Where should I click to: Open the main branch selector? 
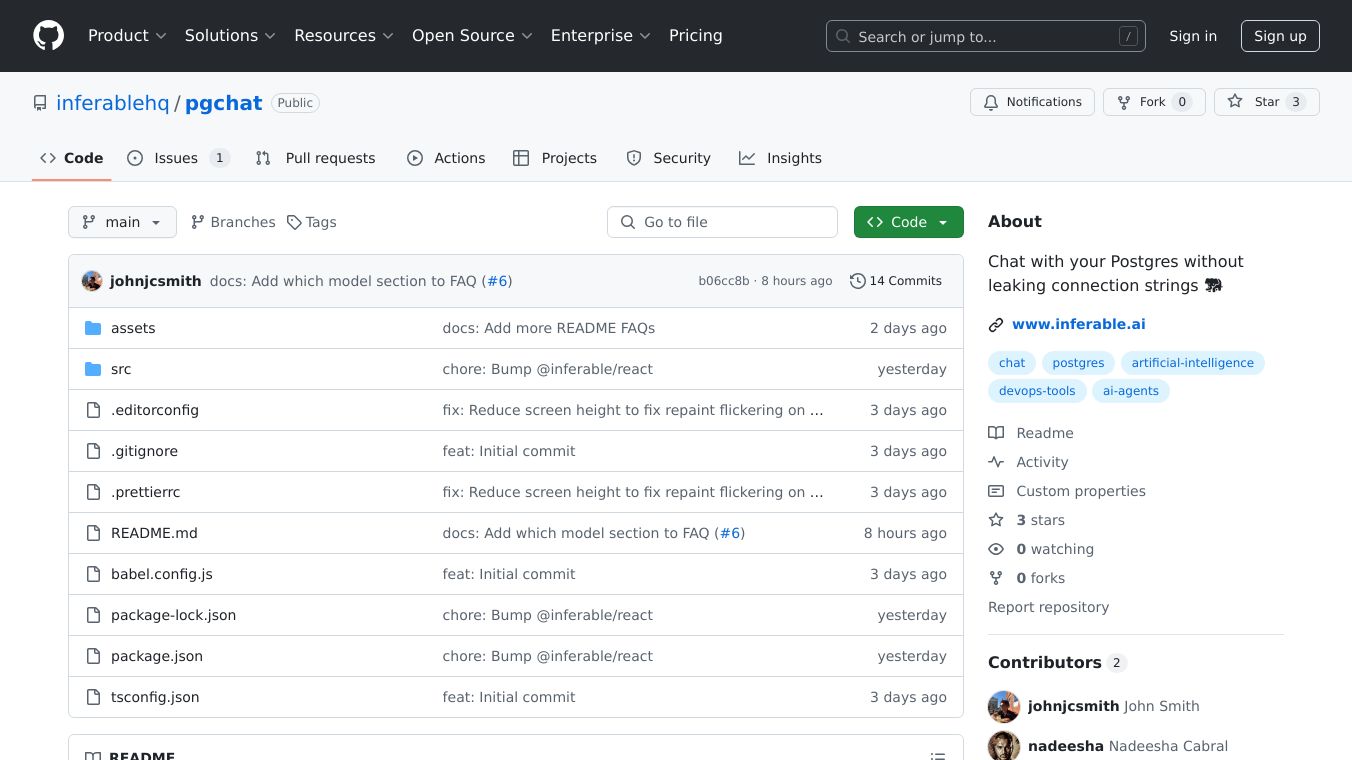coord(122,222)
